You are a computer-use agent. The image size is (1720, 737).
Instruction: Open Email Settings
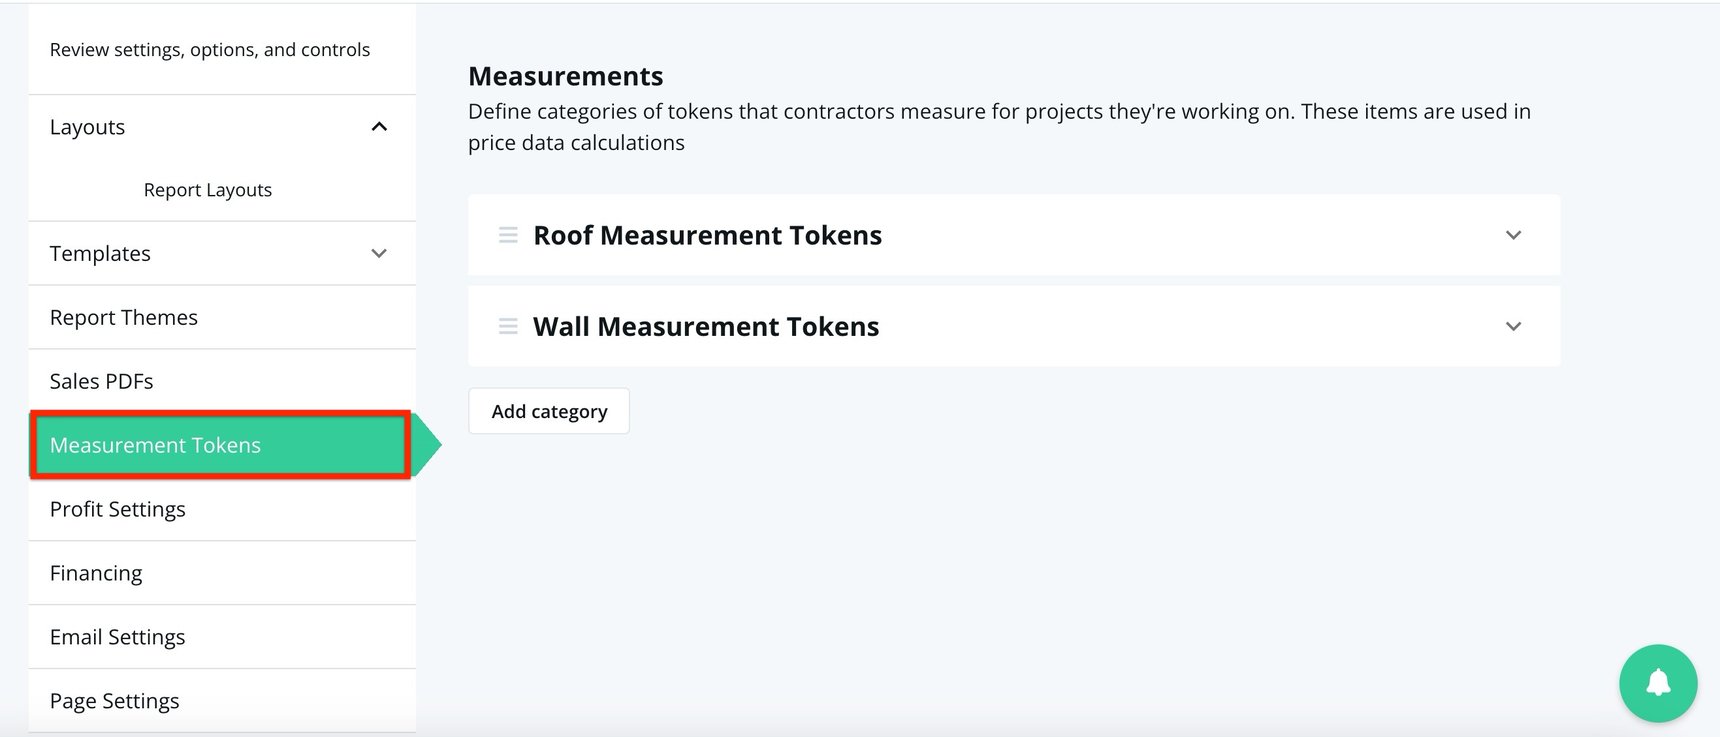pos(117,637)
